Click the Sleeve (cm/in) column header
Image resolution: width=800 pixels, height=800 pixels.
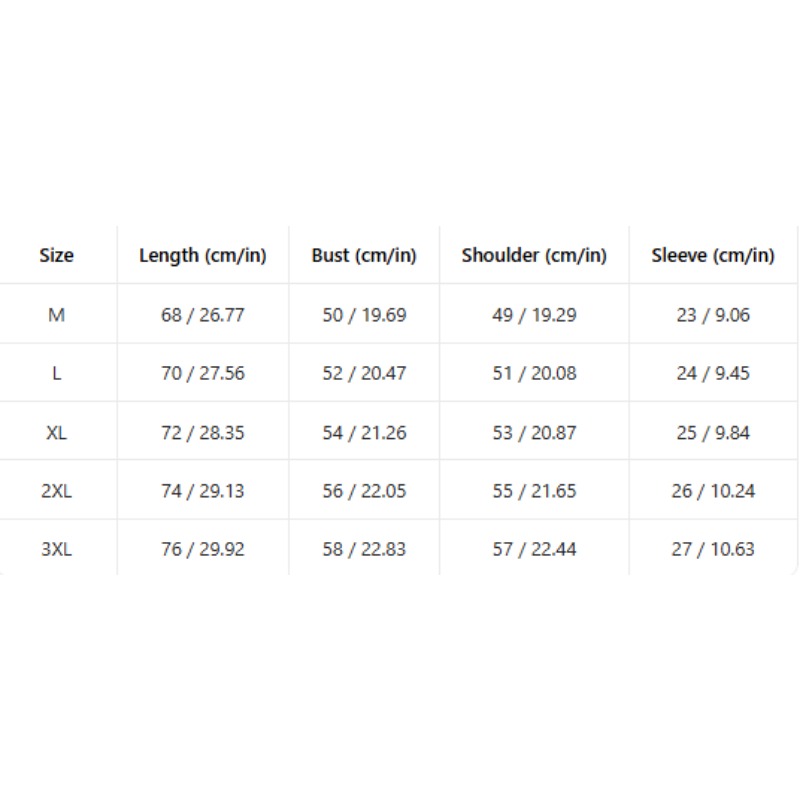pyautogui.click(x=713, y=255)
